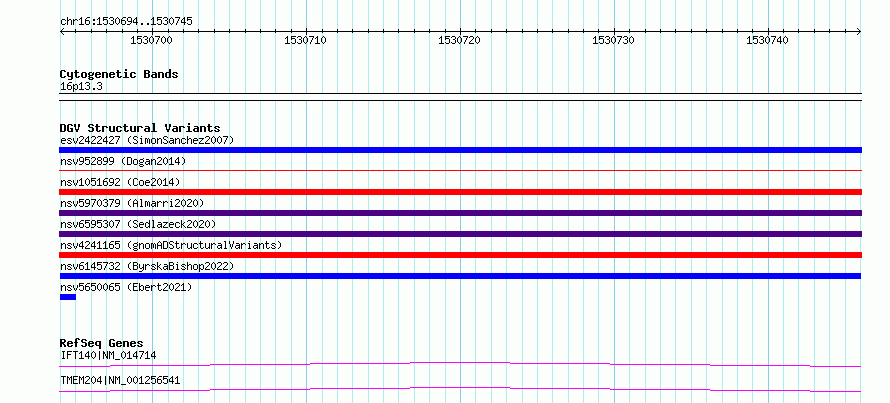The height and width of the screenshot is (403, 890).
Task: Open variant nsv6595307 (Sedlazeck2020) label
Action: tap(138, 224)
